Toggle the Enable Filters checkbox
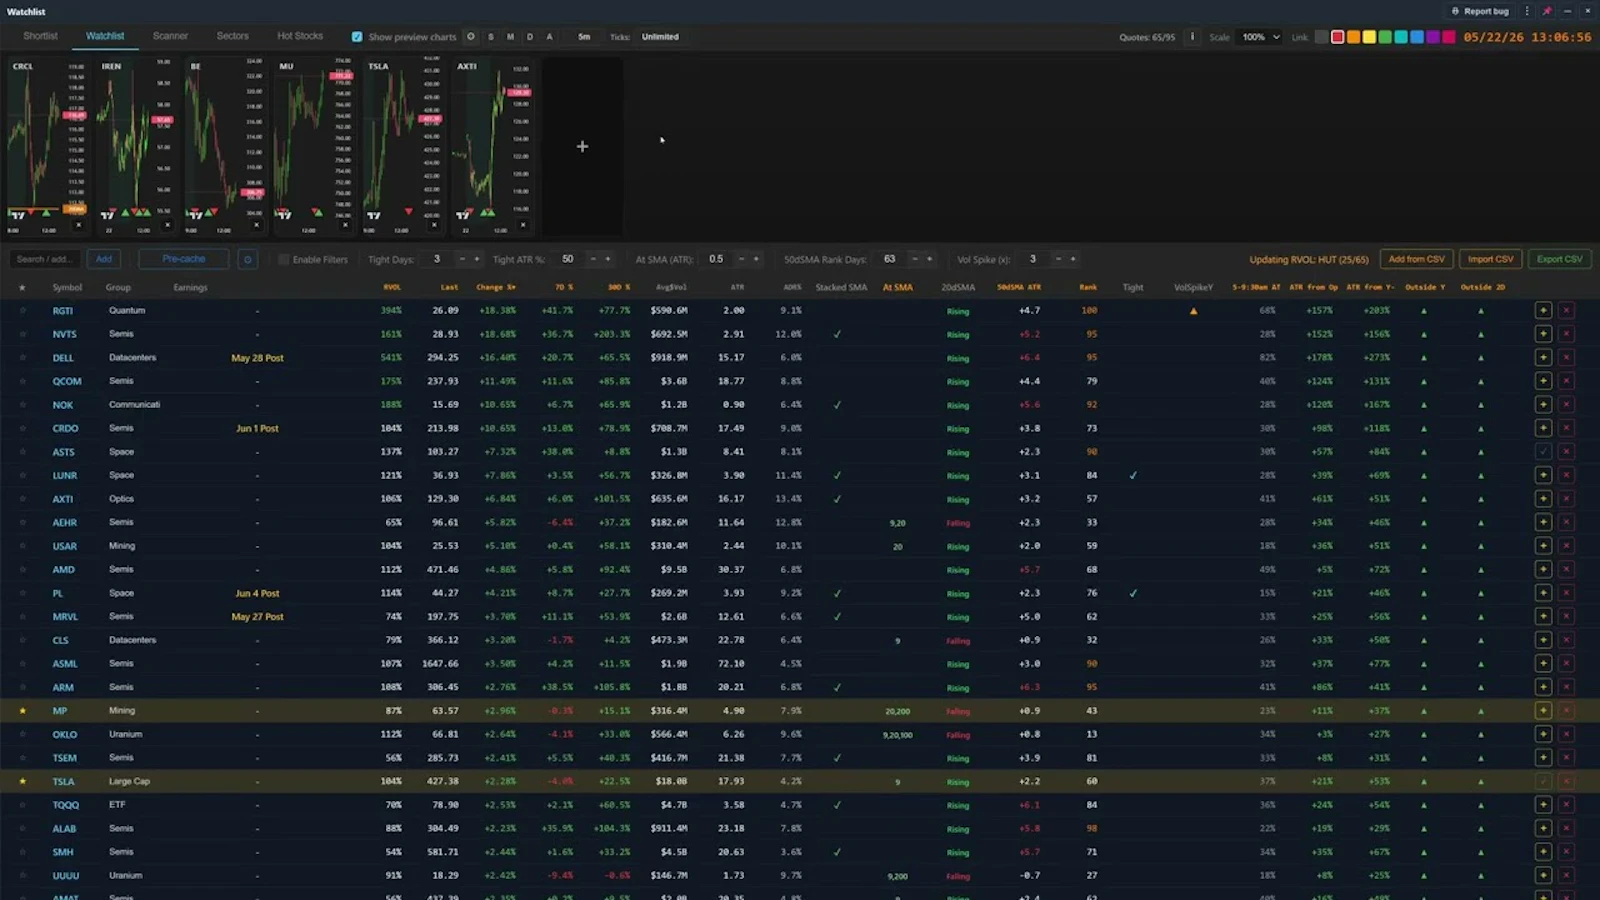The image size is (1600, 900). pyautogui.click(x=284, y=259)
